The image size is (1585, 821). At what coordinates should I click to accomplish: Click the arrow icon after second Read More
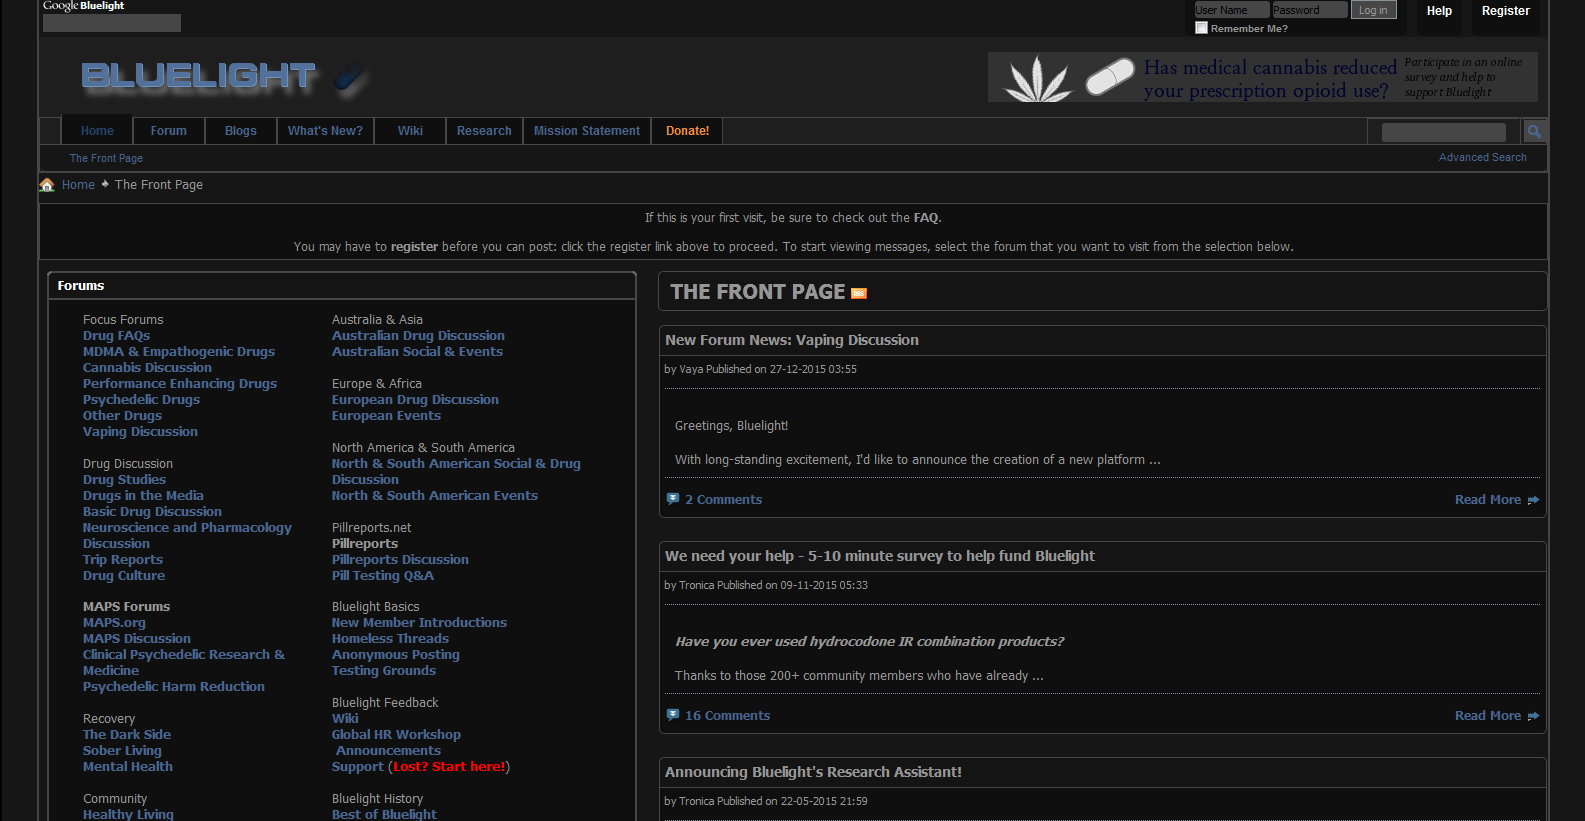tap(1533, 716)
